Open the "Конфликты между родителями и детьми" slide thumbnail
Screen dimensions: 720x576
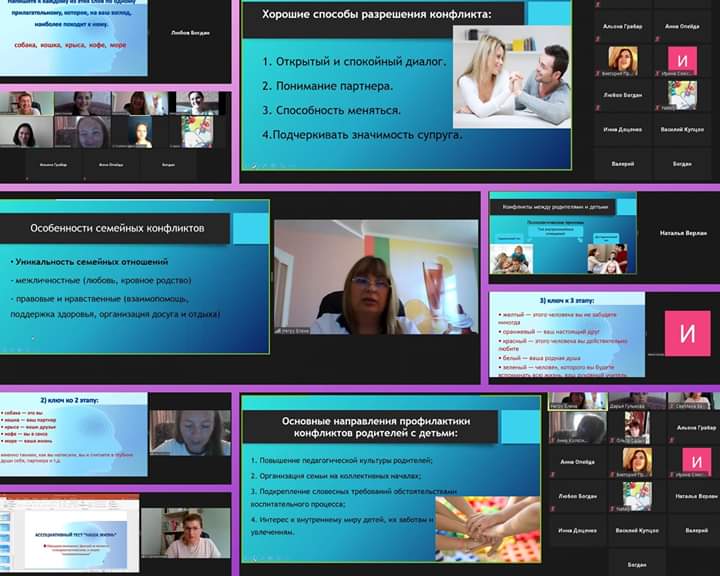tap(562, 233)
